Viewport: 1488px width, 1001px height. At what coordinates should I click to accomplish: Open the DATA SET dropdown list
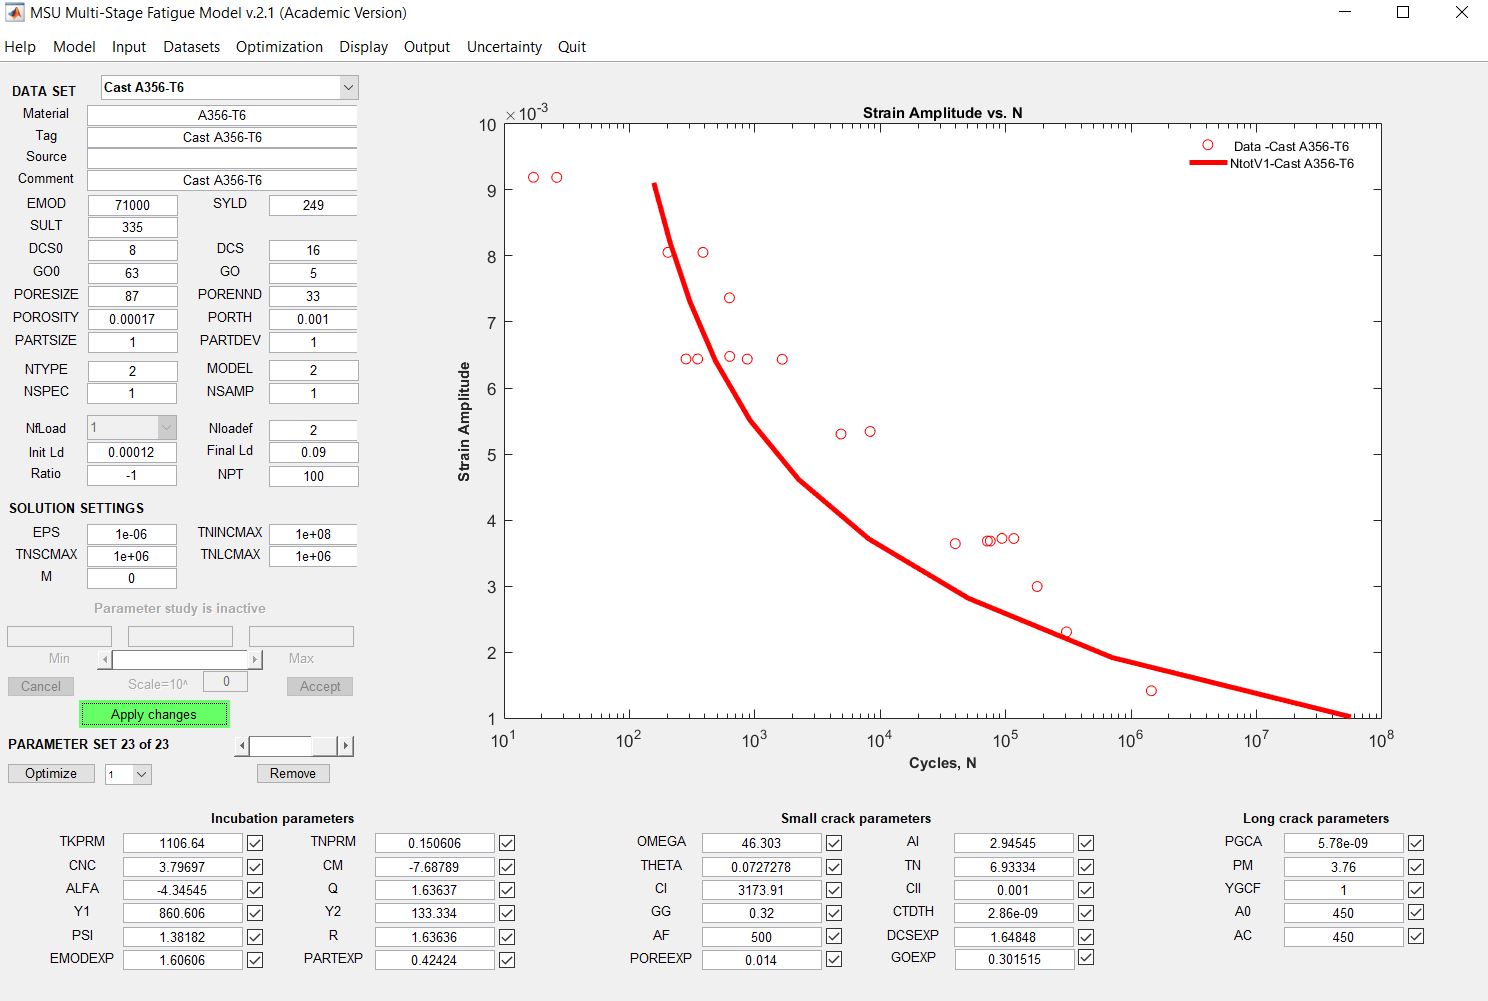pos(348,88)
